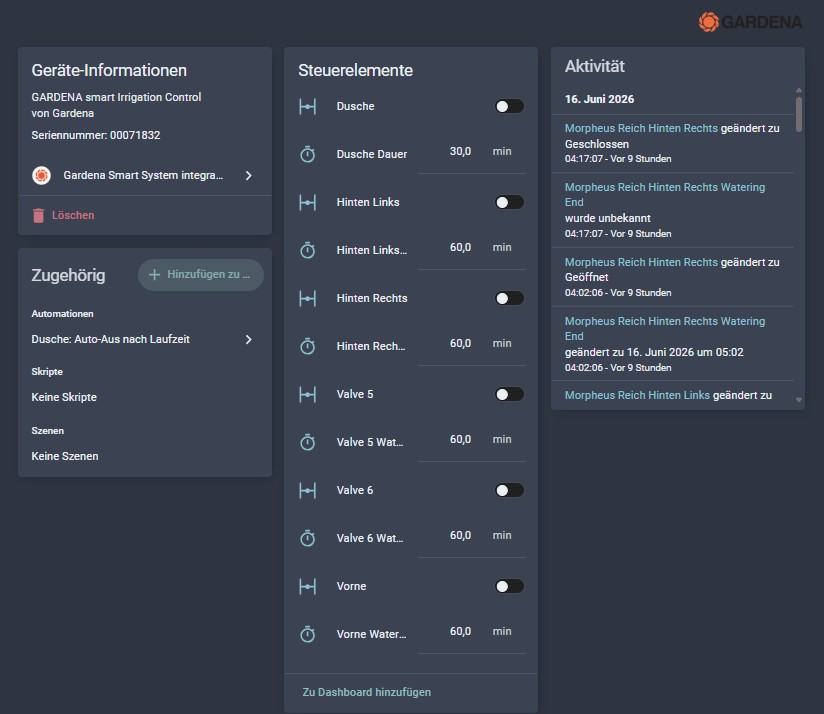Image resolution: width=824 pixels, height=714 pixels.
Task: Click the timer icon beside Dusche Dauer
Action: pyautogui.click(x=307, y=154)
